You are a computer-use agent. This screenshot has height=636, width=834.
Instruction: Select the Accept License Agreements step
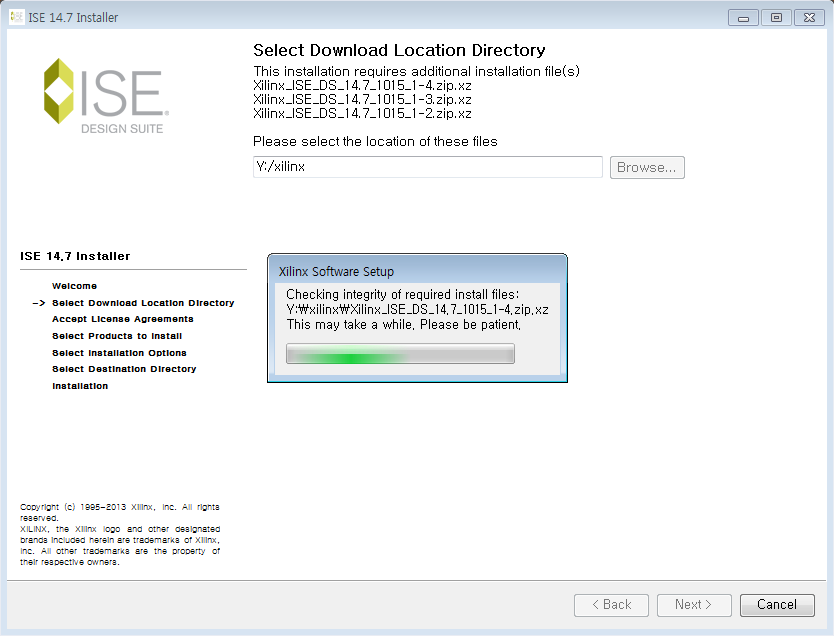pyautogui.click(x=123, y=319)
